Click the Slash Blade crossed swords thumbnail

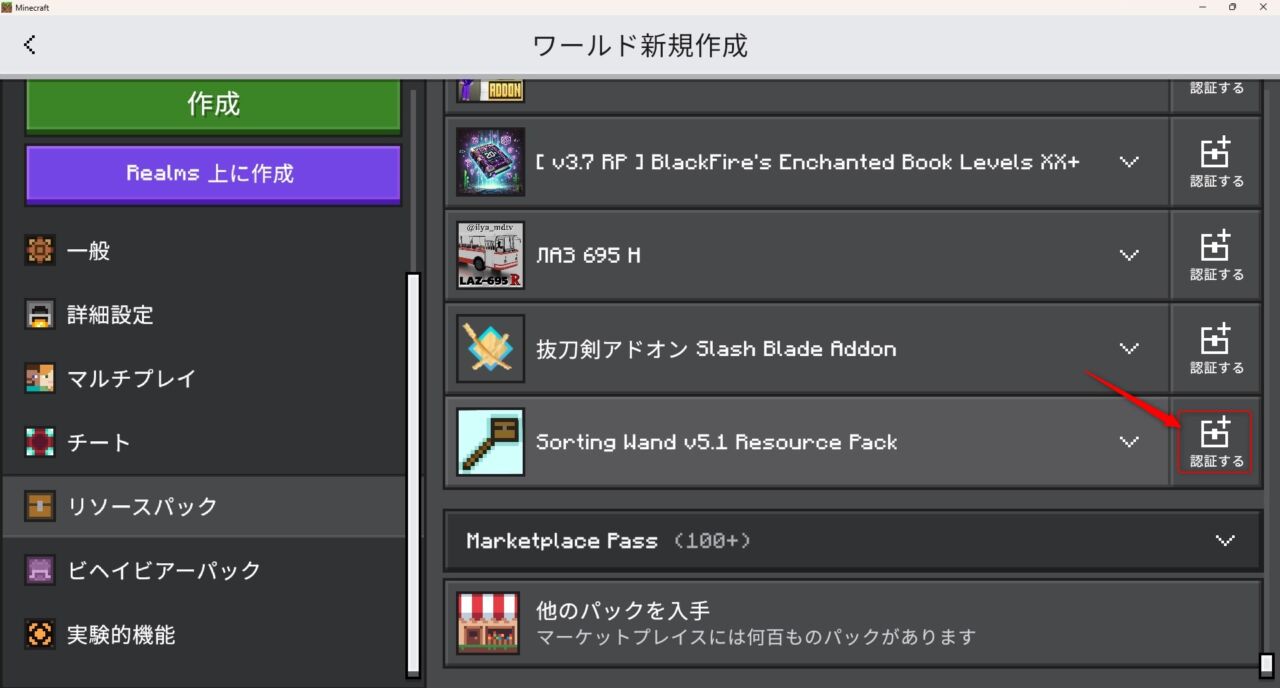(x=490, y=349)
